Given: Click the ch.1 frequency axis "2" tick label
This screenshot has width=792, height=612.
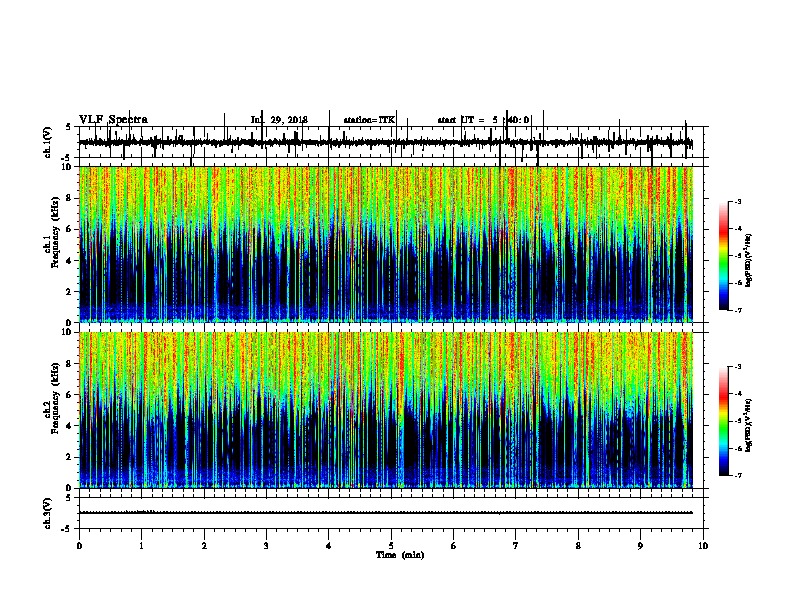Looking at the screenshot, I should tap(69, 292).
